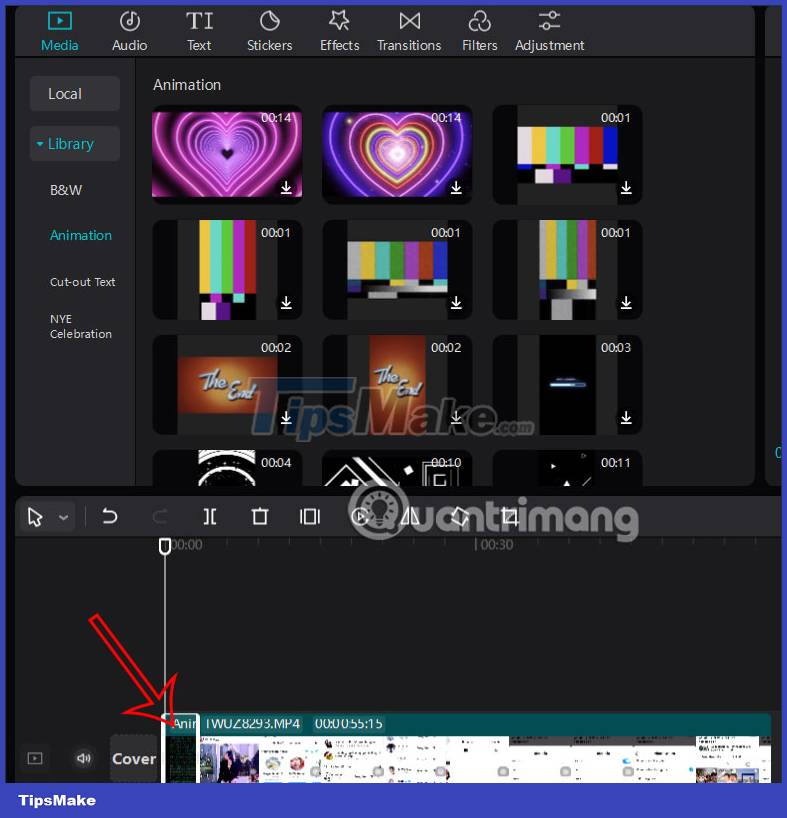This screenshot has width=787, height=818.
Task: Open the NYE Celebration category
Action: pos(80,326)
